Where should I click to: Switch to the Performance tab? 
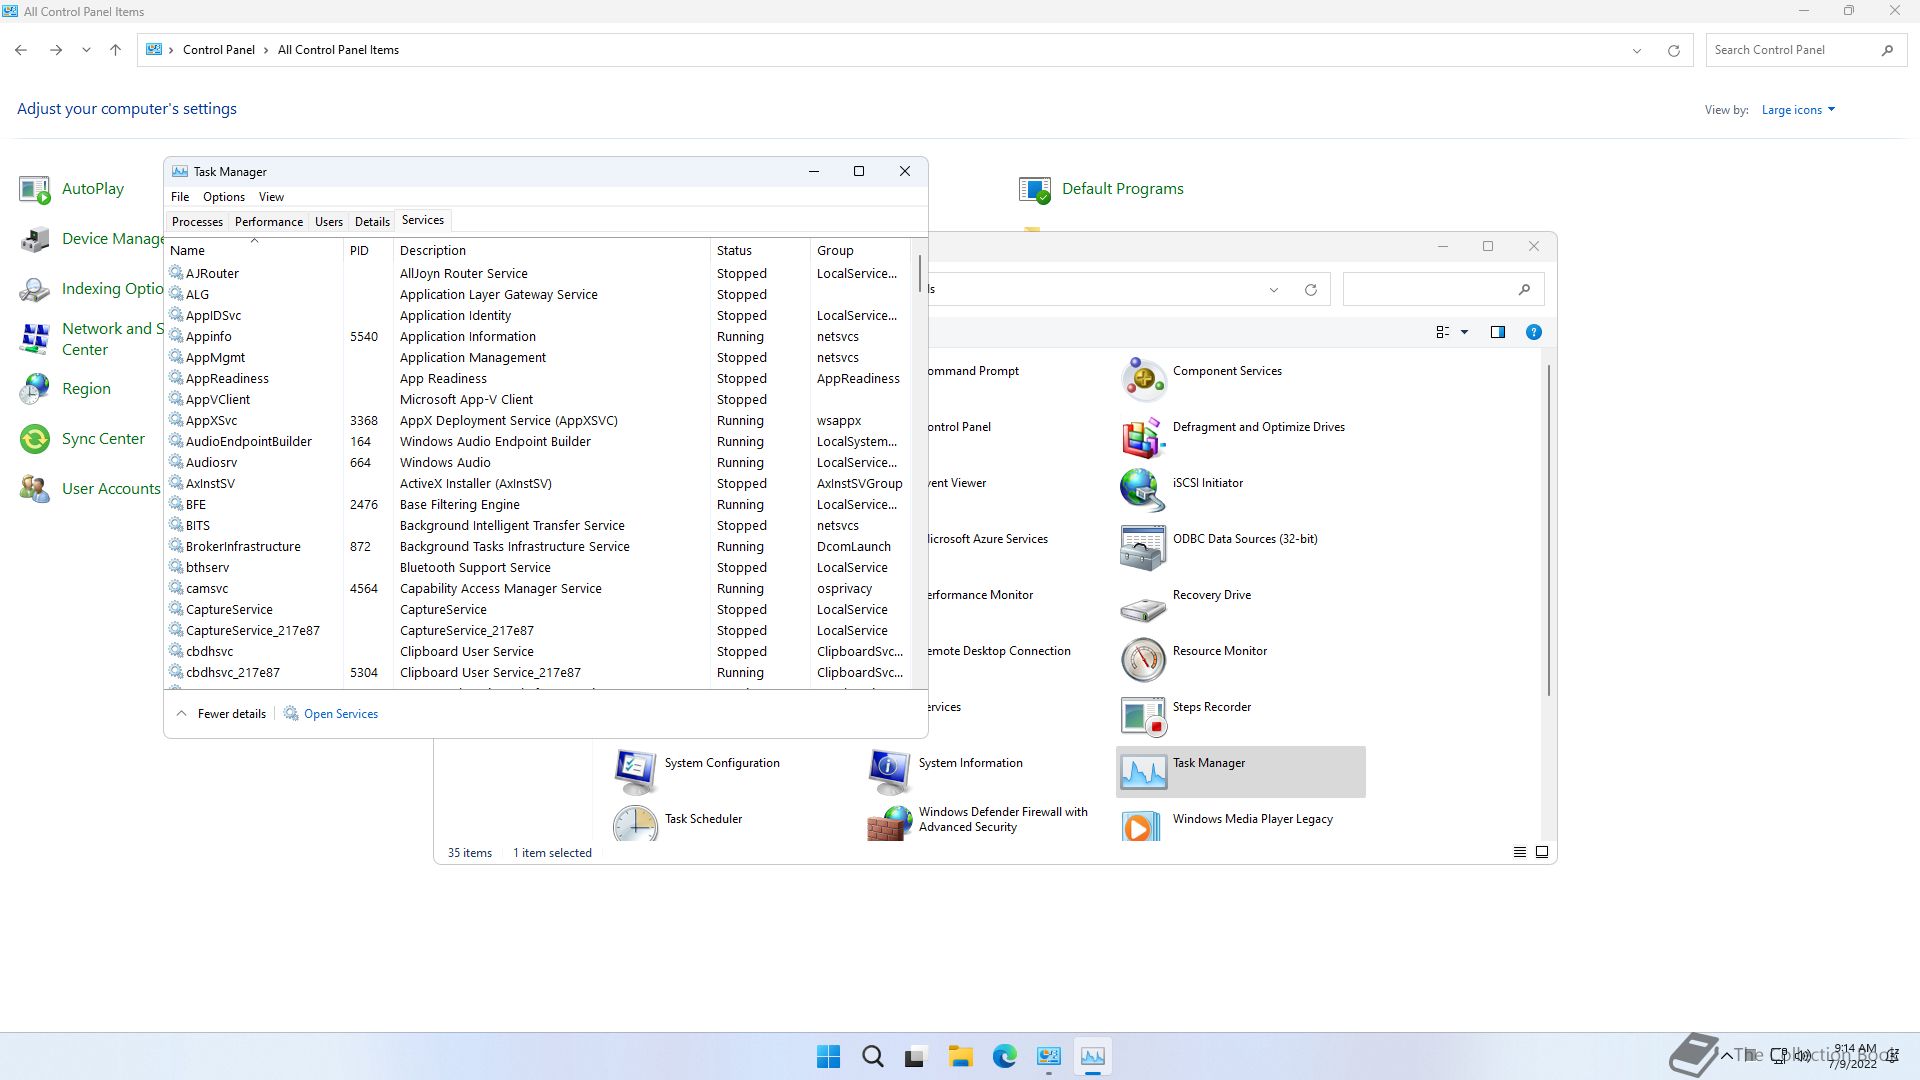pyautogui.click(x=269, y=222)
